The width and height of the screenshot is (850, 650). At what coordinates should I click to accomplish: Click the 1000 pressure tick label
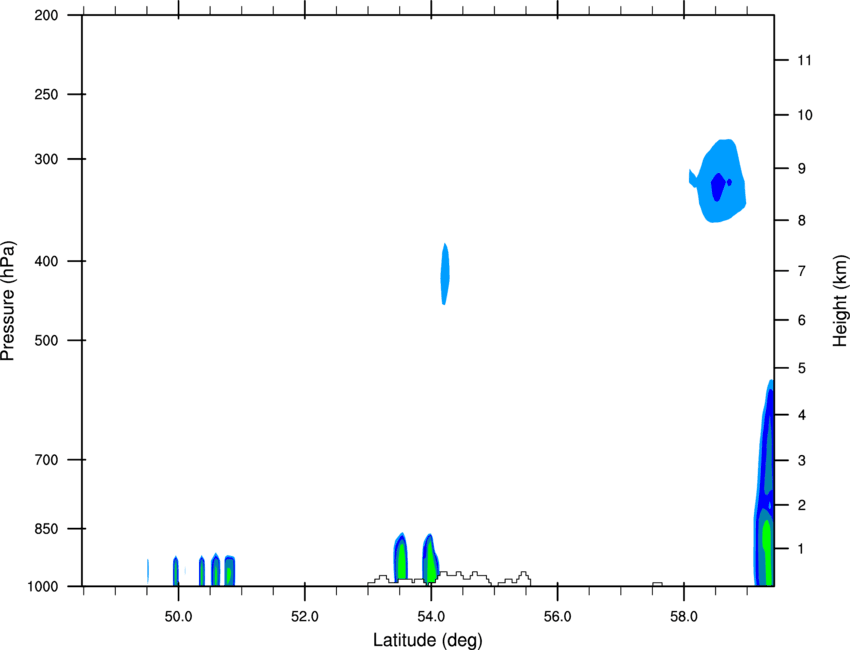[x=42, y=587]
